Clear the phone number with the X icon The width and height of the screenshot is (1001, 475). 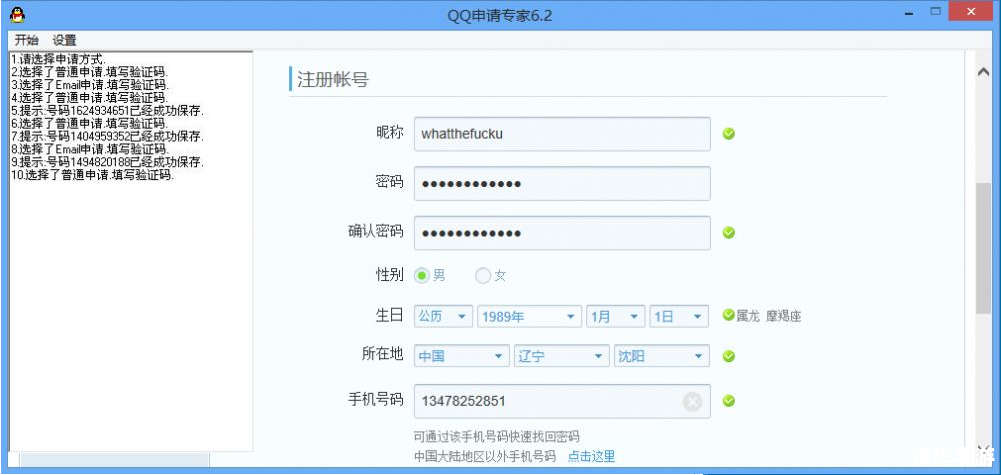click(692, 402)
